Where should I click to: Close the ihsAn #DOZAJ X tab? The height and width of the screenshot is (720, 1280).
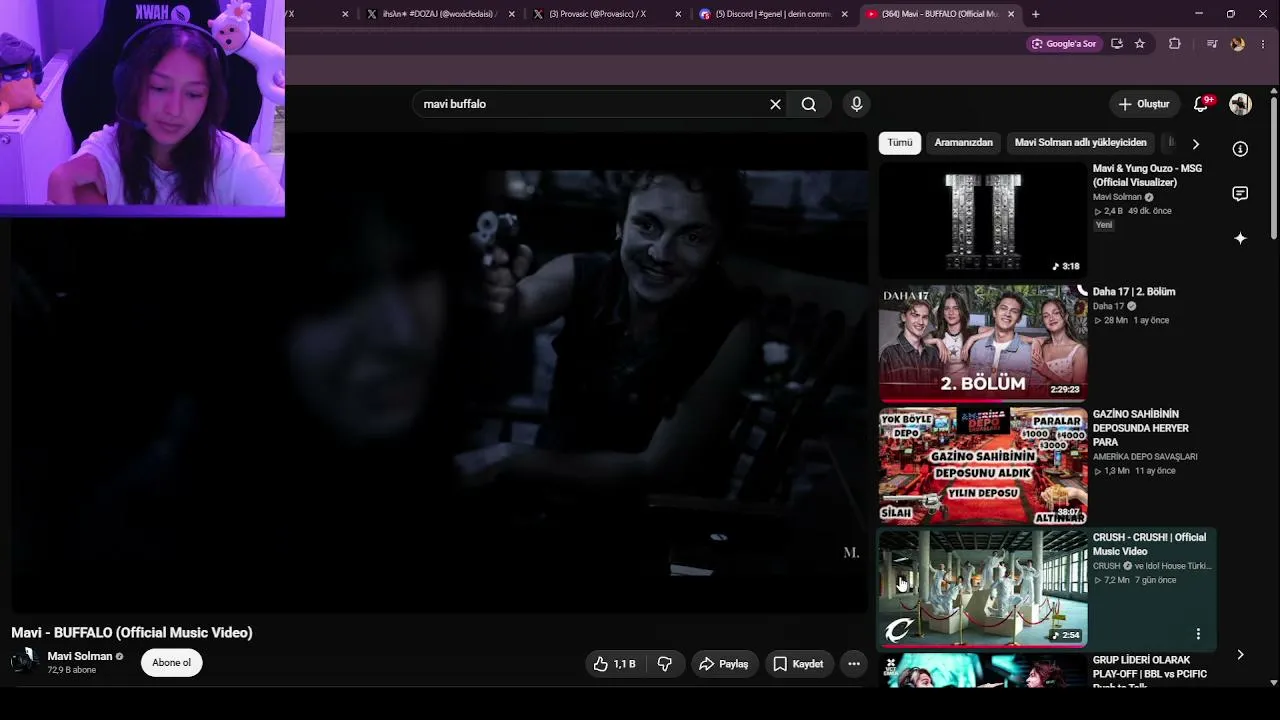[512, 14]
